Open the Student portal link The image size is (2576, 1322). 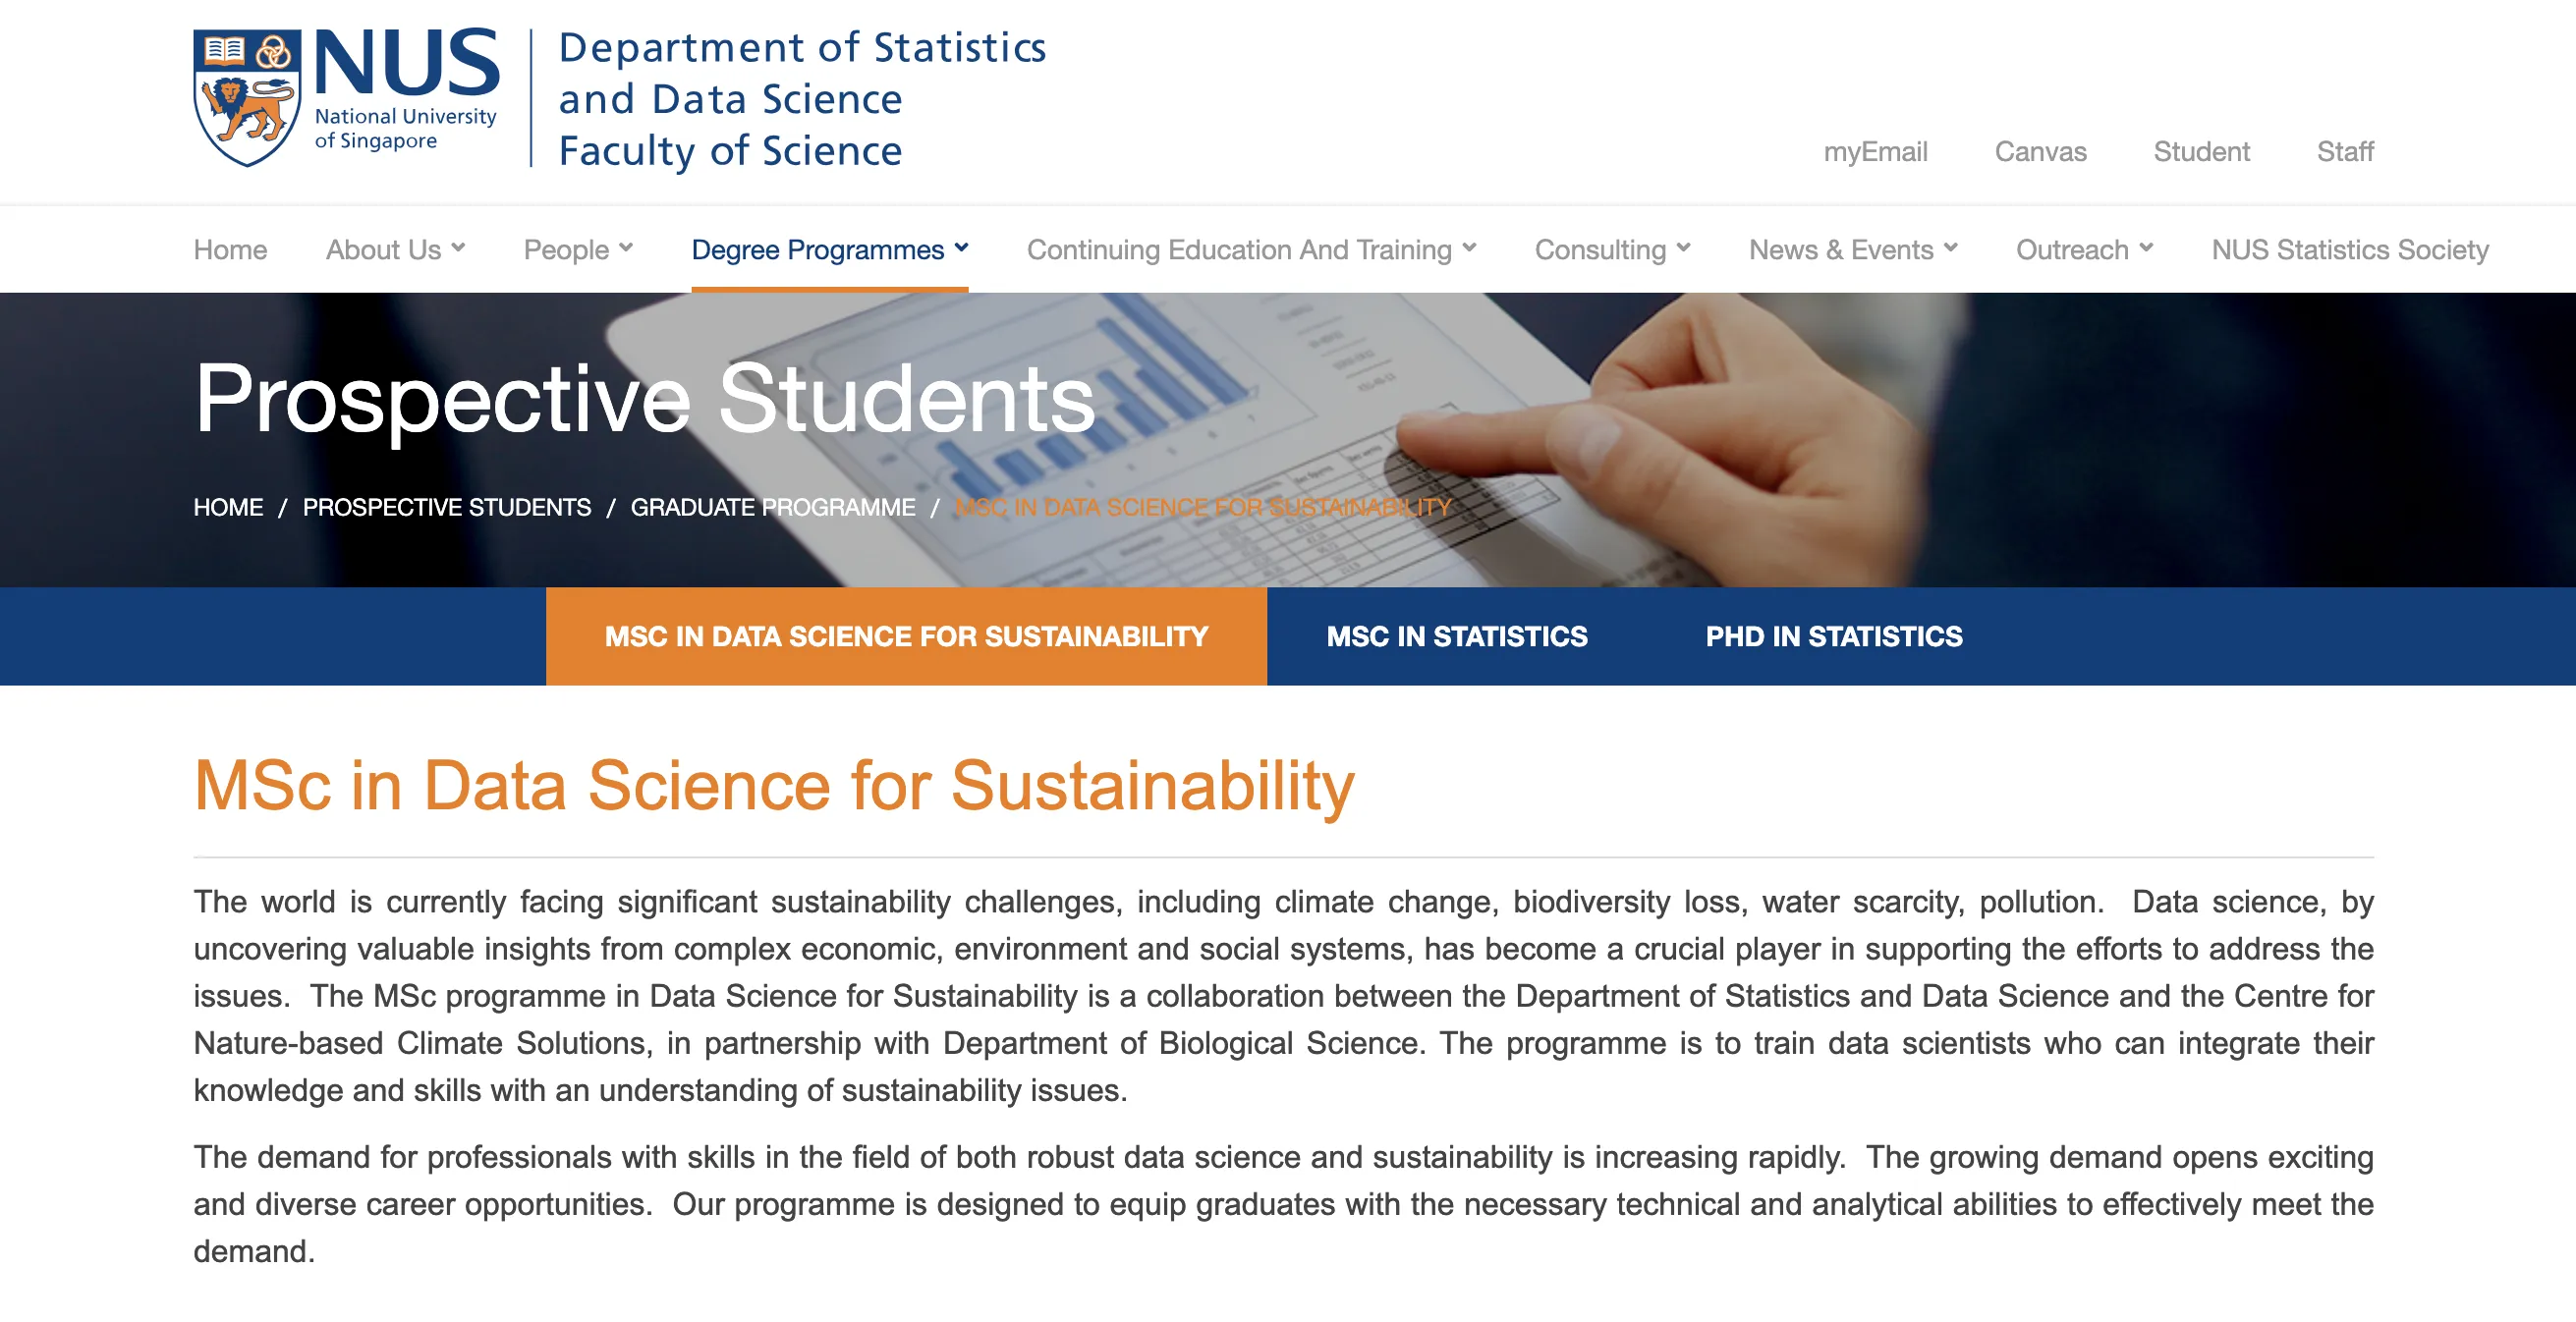click(x=2201, y=152)
